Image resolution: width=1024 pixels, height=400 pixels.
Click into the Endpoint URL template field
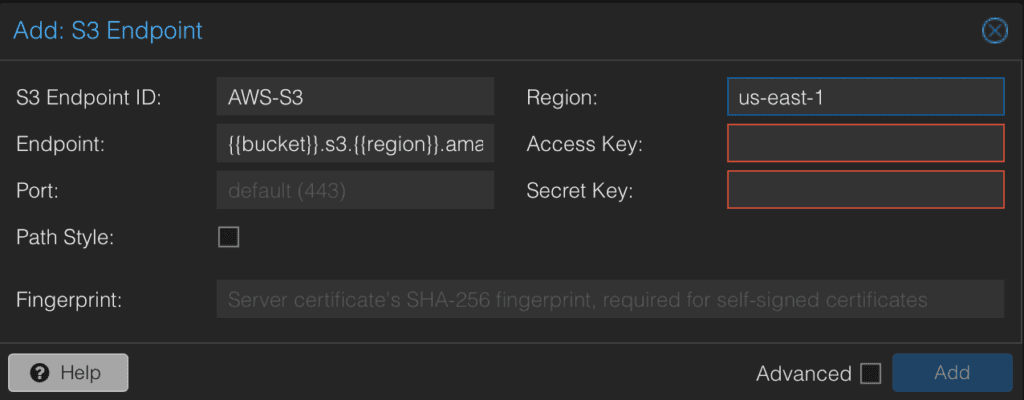coord(355,144)
